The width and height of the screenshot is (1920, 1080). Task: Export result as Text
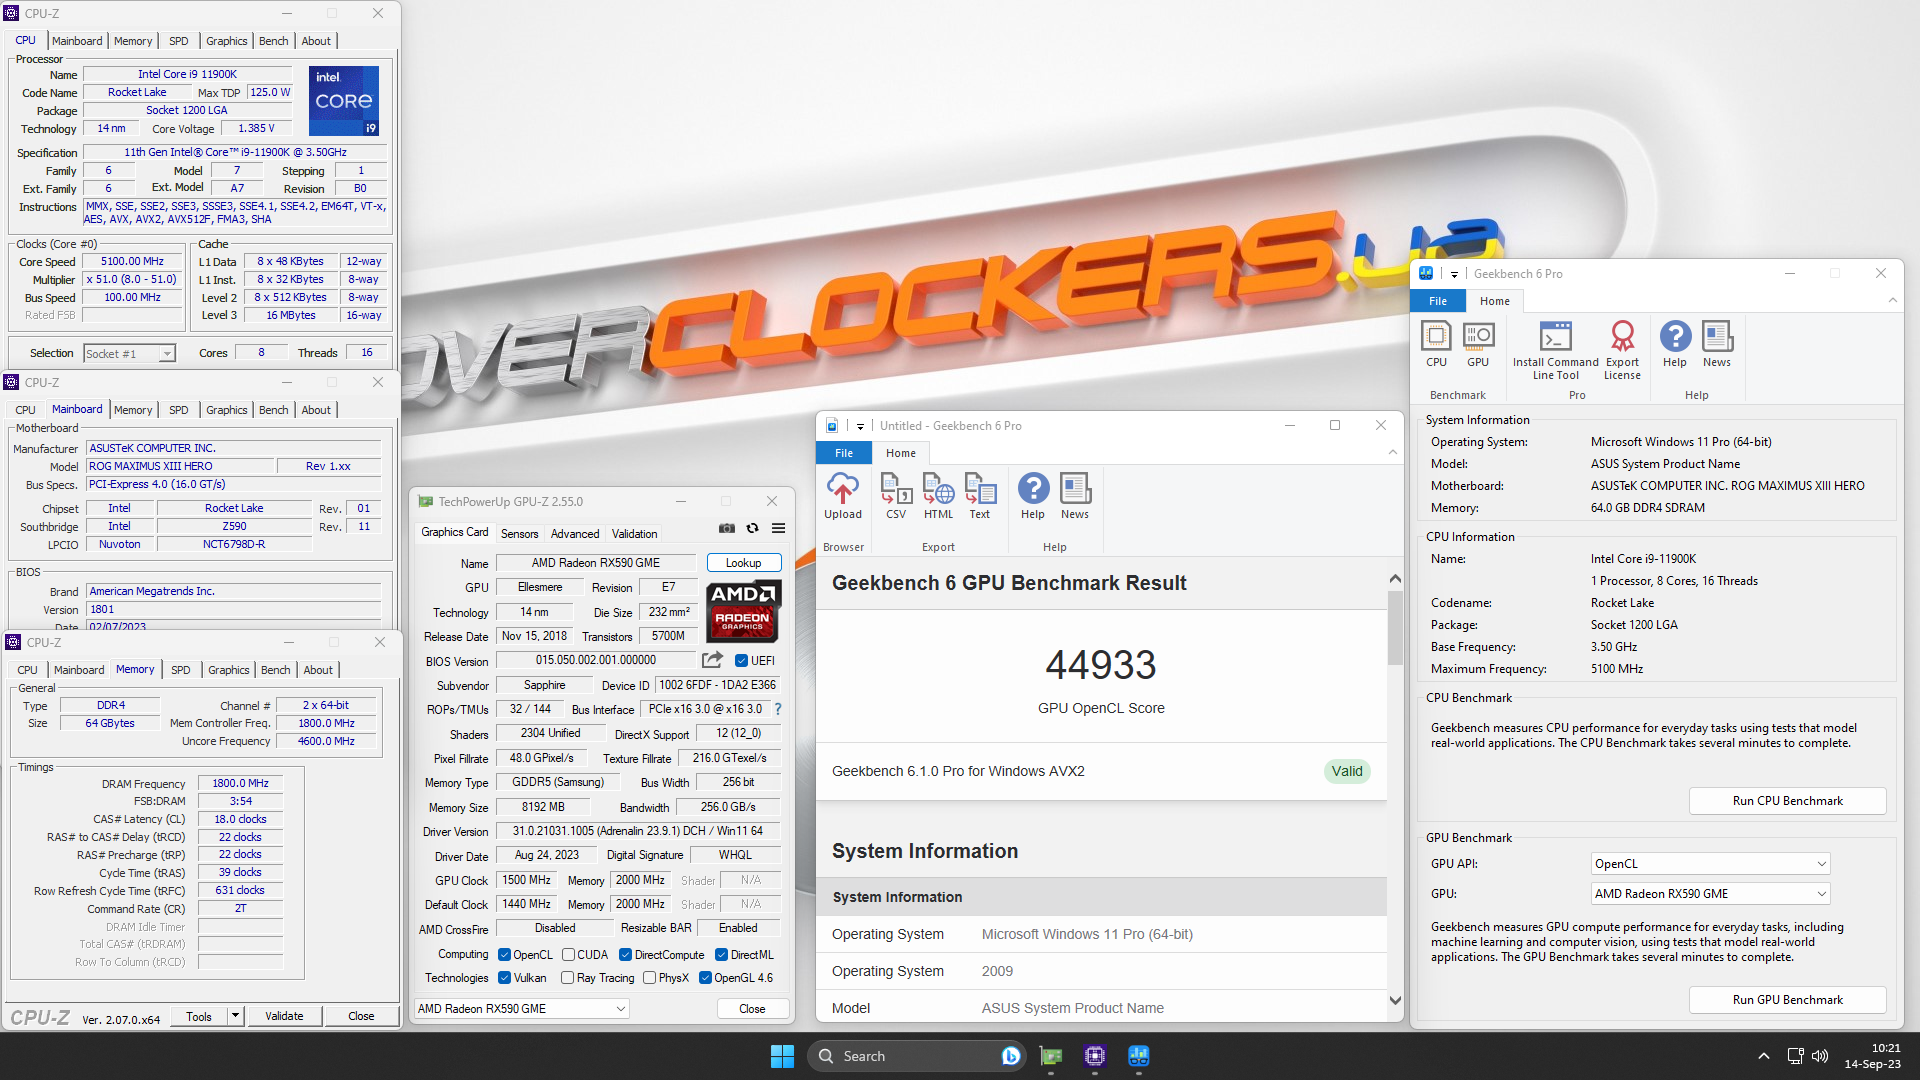click(980, 496)
